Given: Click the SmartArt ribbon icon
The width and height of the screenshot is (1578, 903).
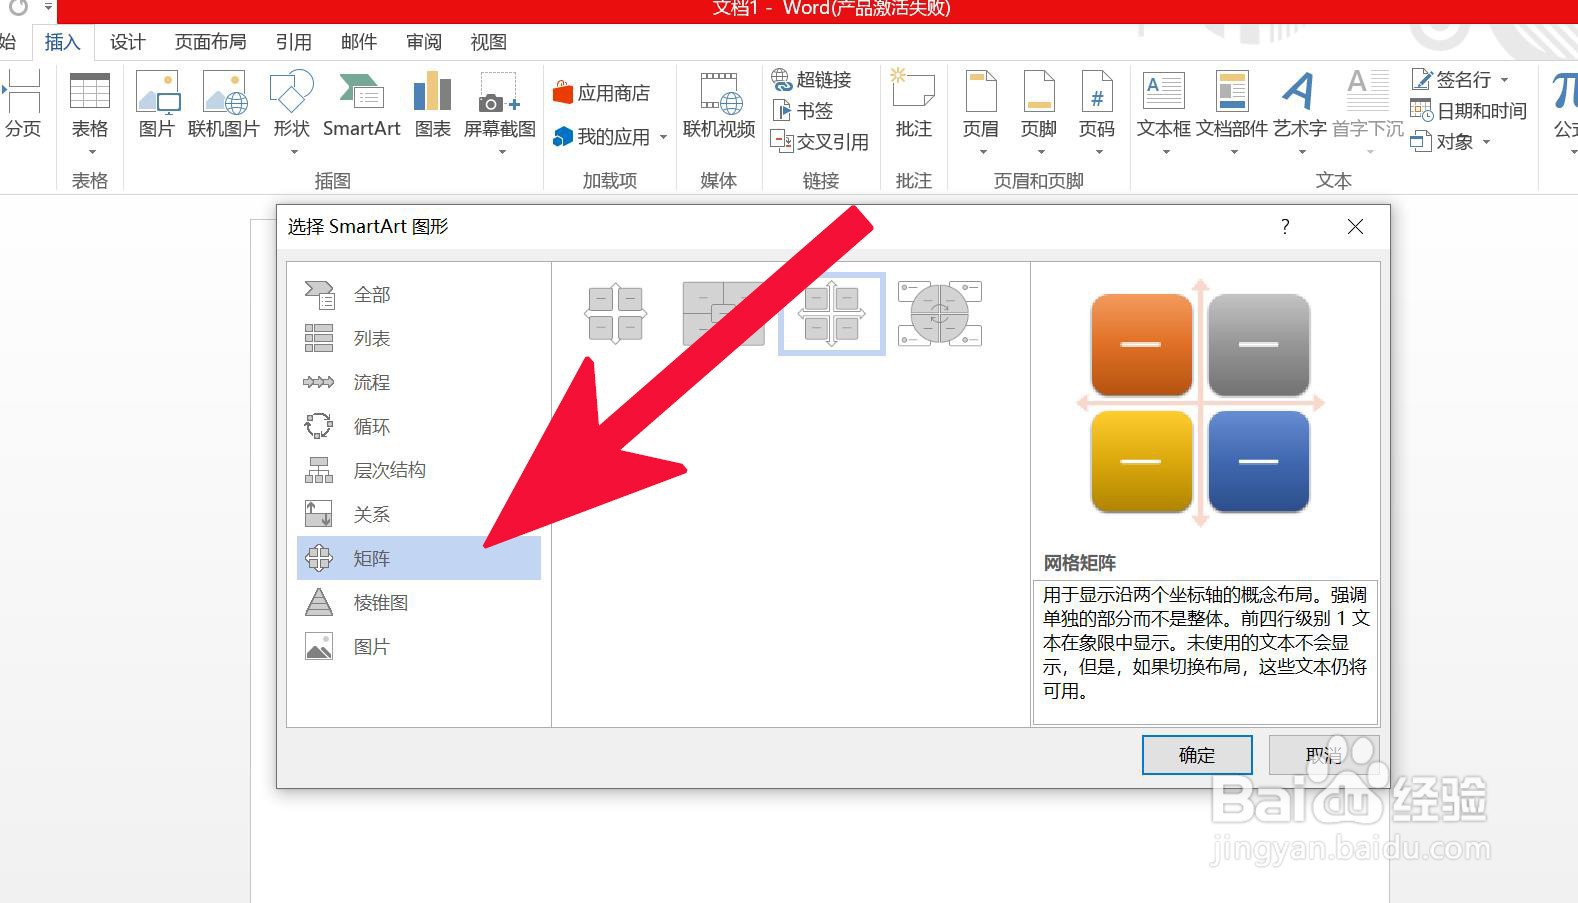Looking at the screenshot, I should (361, 104).
